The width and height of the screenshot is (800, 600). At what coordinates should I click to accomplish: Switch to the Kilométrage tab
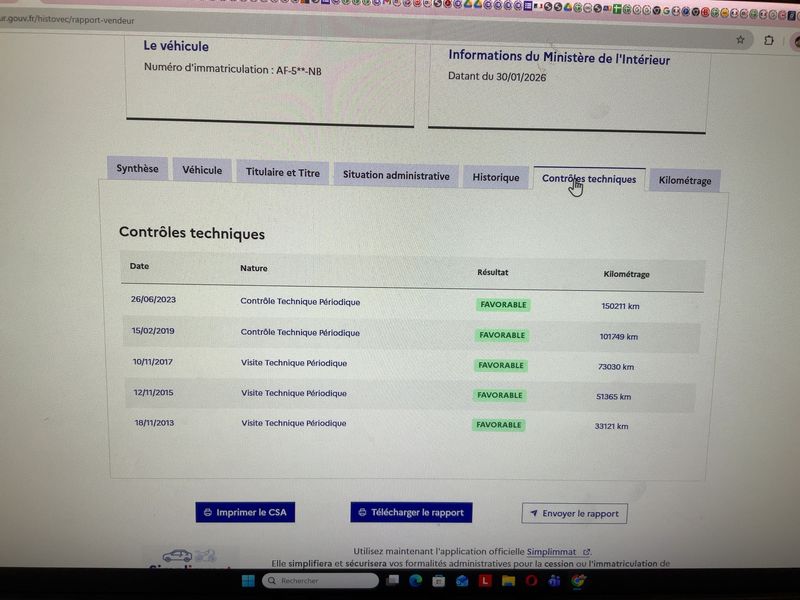685,181
